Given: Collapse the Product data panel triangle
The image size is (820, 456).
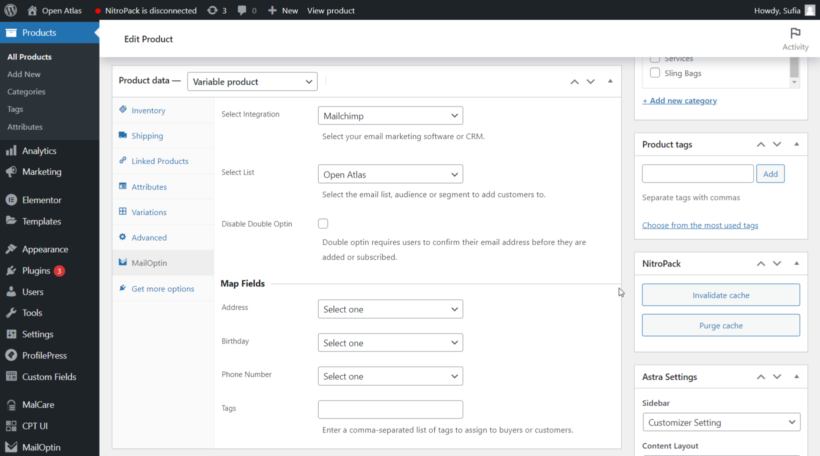Looking at the screenshot, I should [x=610, y=81].
